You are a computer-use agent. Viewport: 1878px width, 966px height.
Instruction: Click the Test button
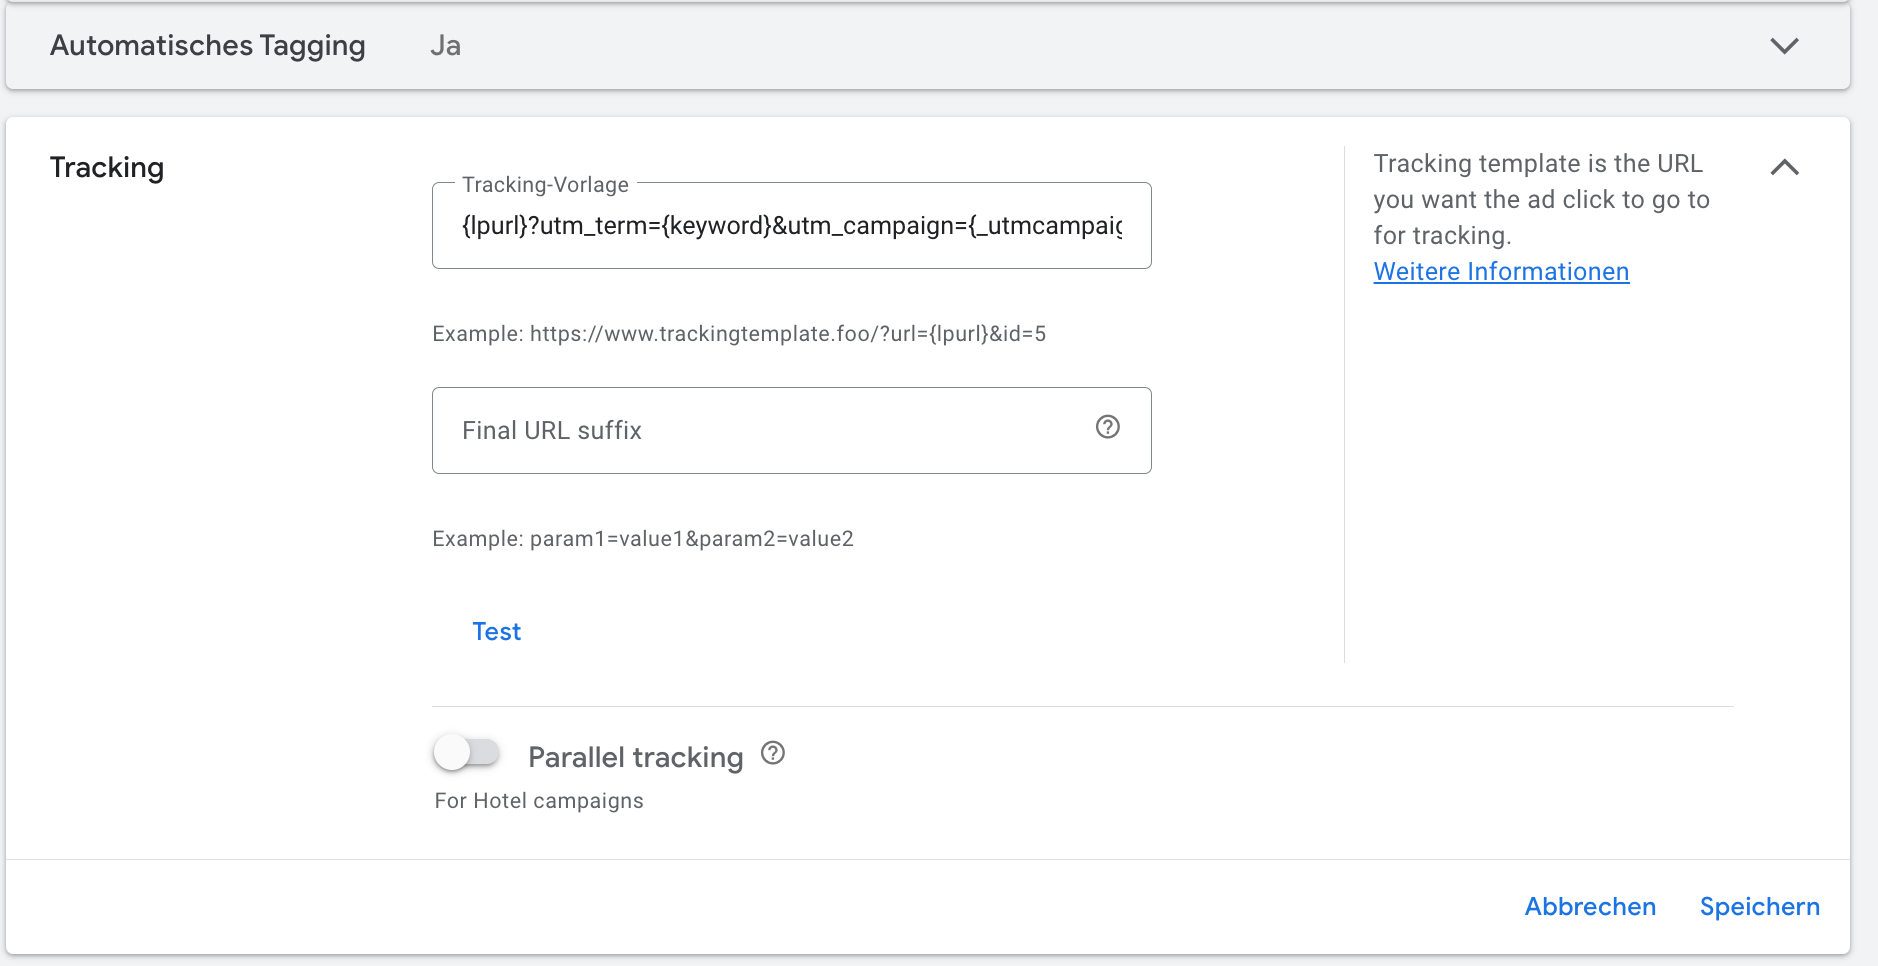[496, 631]
